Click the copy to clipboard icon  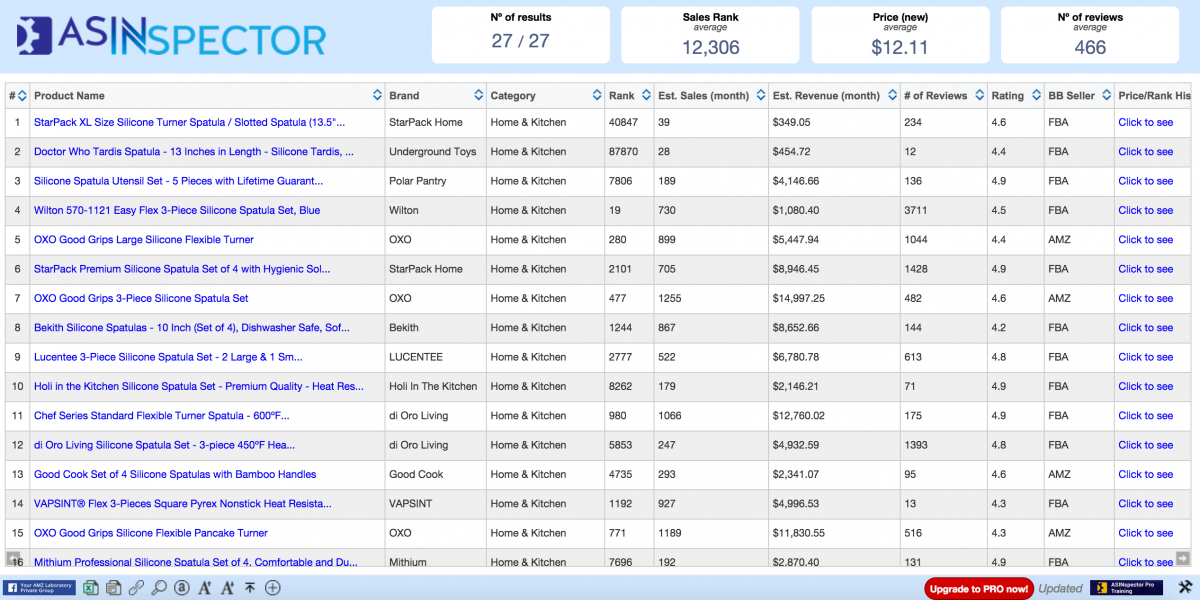coord(113,588)
